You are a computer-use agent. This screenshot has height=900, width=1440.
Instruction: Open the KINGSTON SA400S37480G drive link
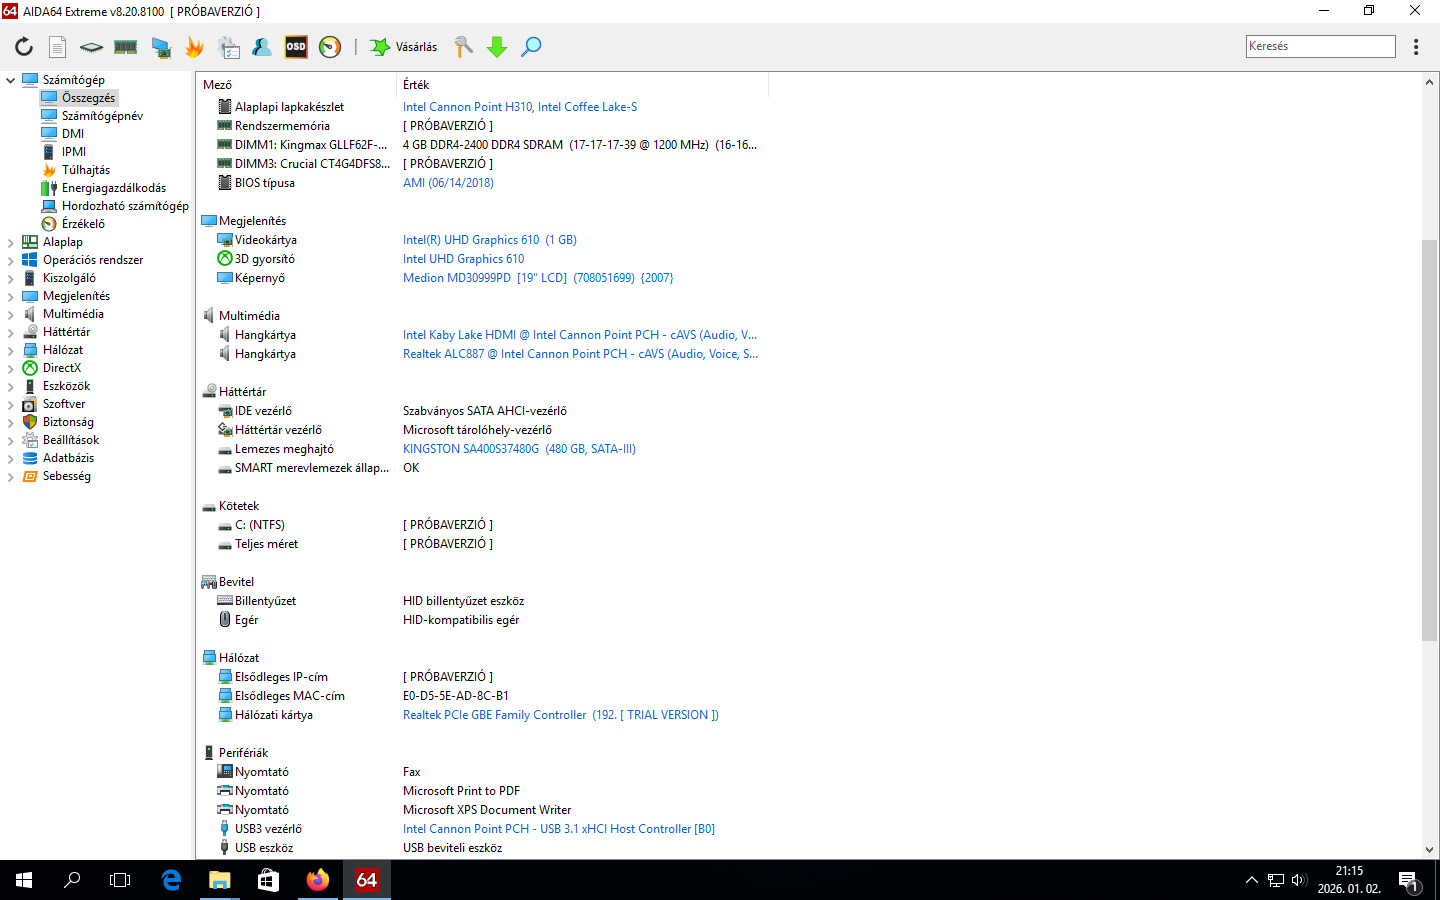point(519,449)
